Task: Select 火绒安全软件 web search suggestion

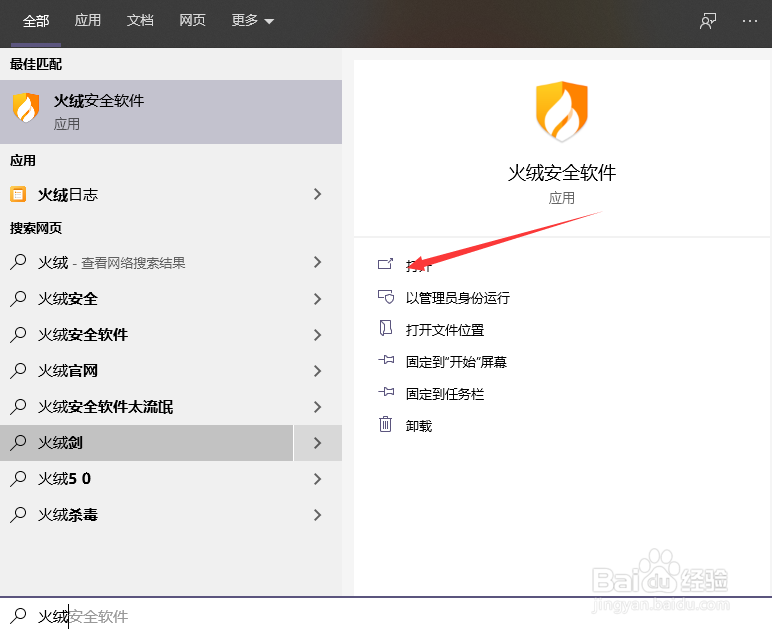Action: [146, 335]
